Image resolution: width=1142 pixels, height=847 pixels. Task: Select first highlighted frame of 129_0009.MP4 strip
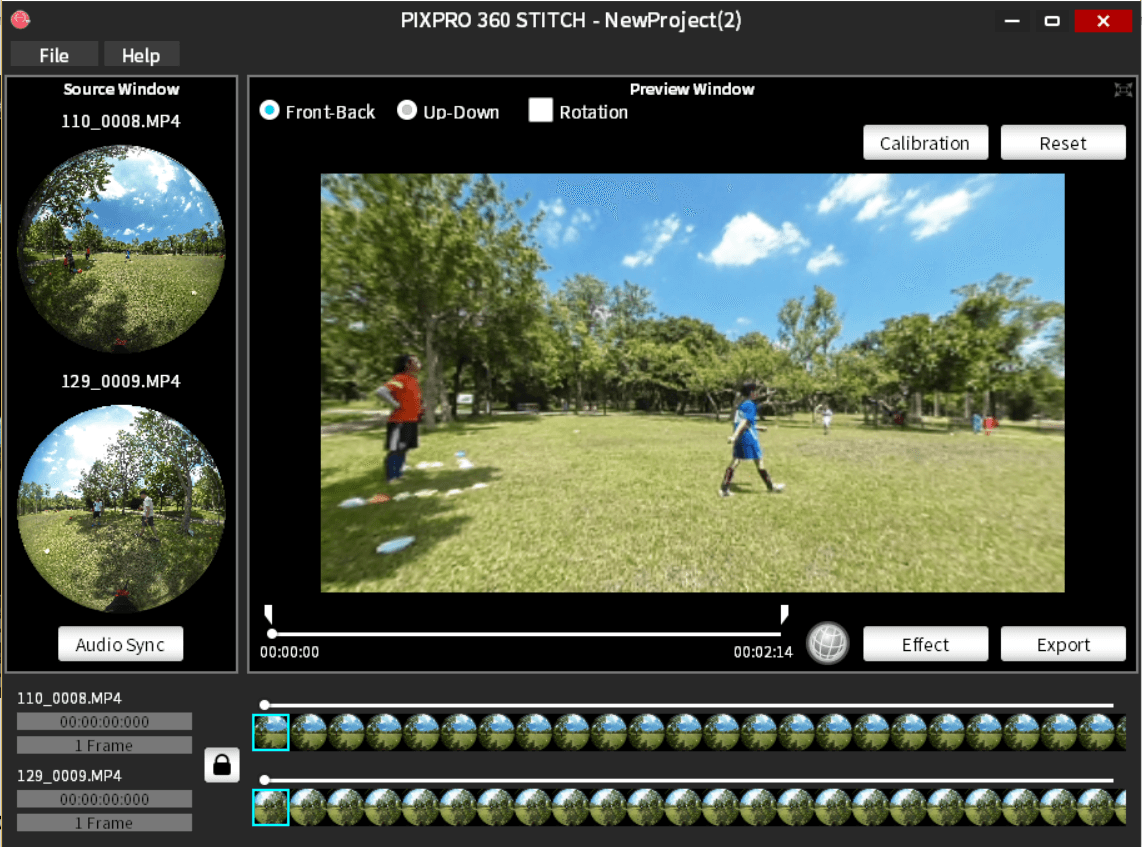271,807
